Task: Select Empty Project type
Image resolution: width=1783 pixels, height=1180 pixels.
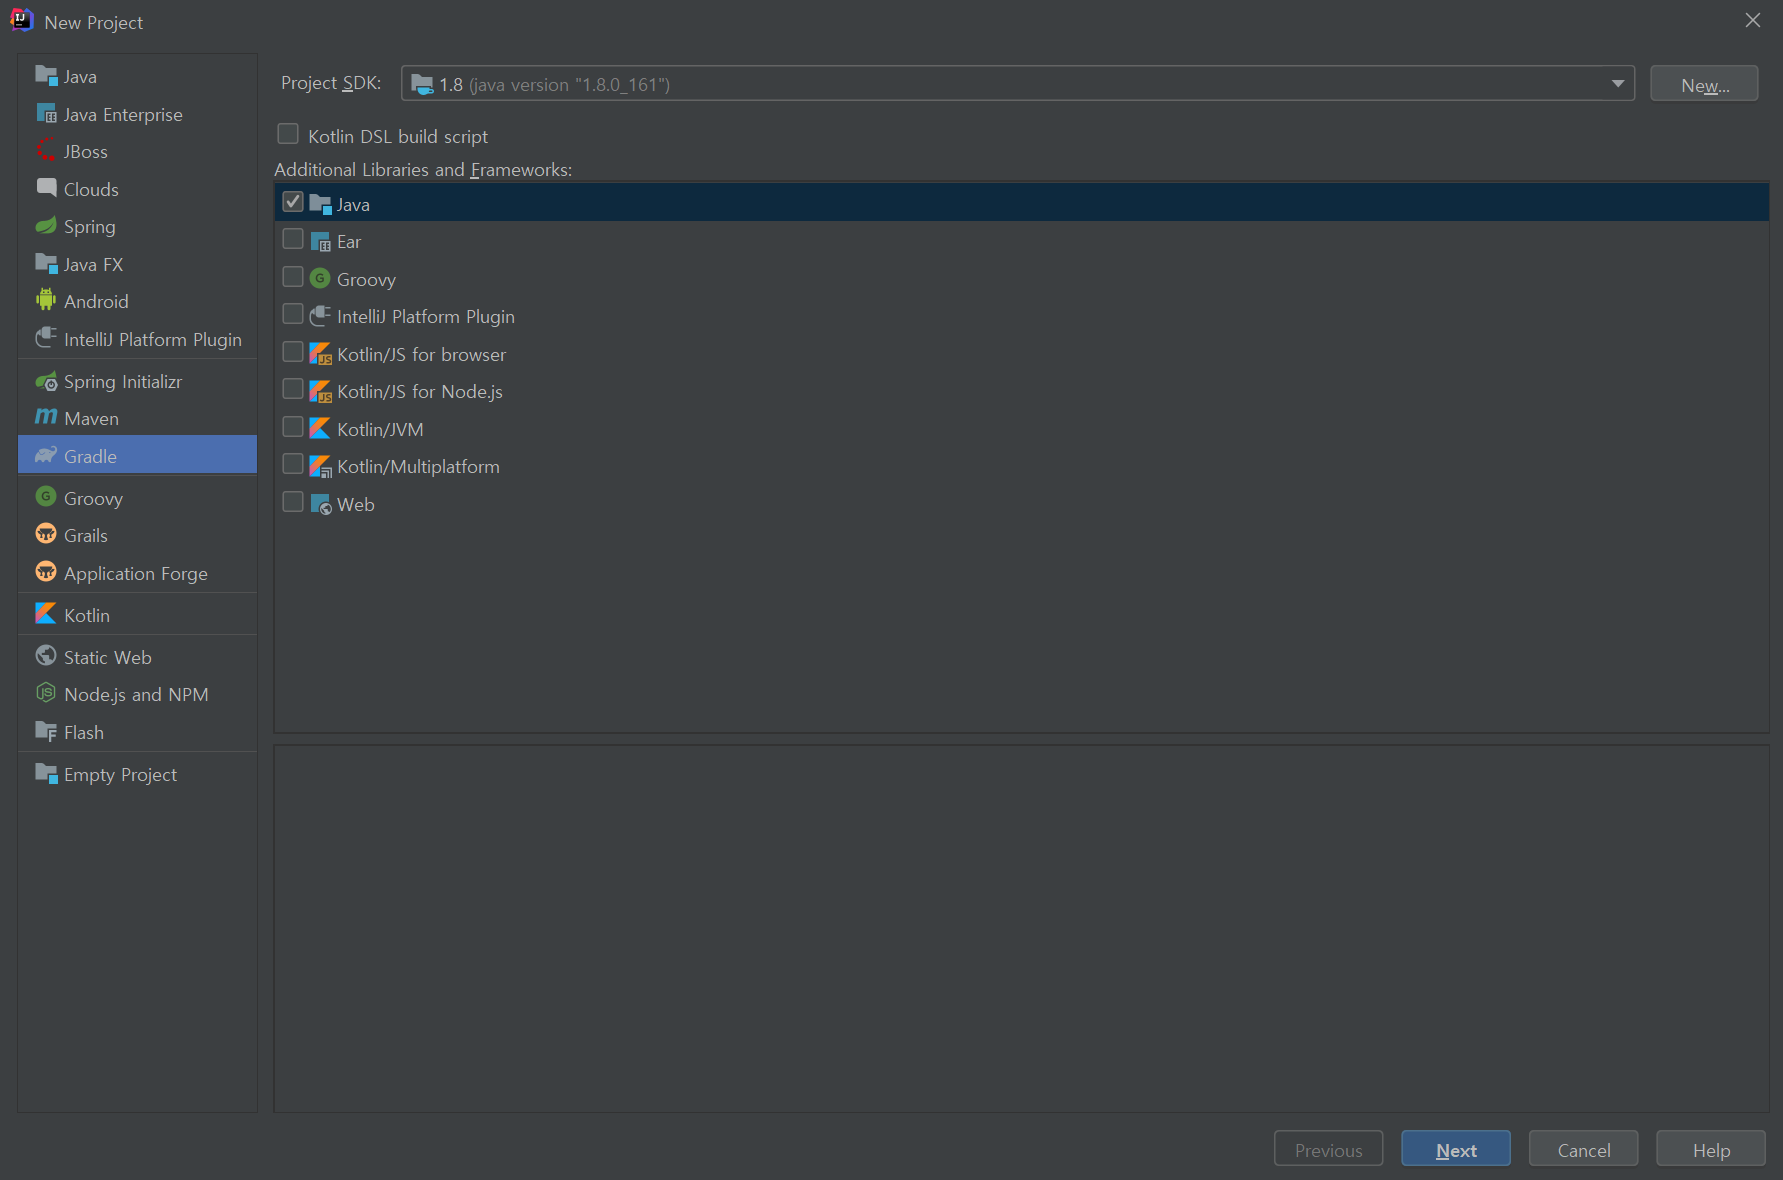Action: tap(137, 774)
